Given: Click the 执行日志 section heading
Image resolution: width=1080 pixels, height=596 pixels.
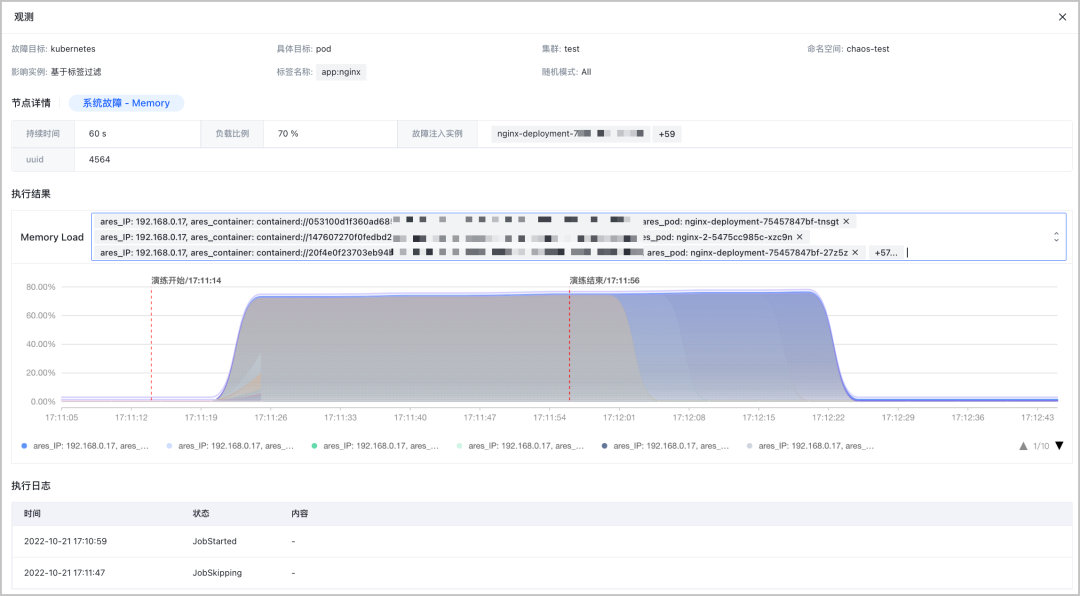Looking at the screenshot, I should (31, 486).
